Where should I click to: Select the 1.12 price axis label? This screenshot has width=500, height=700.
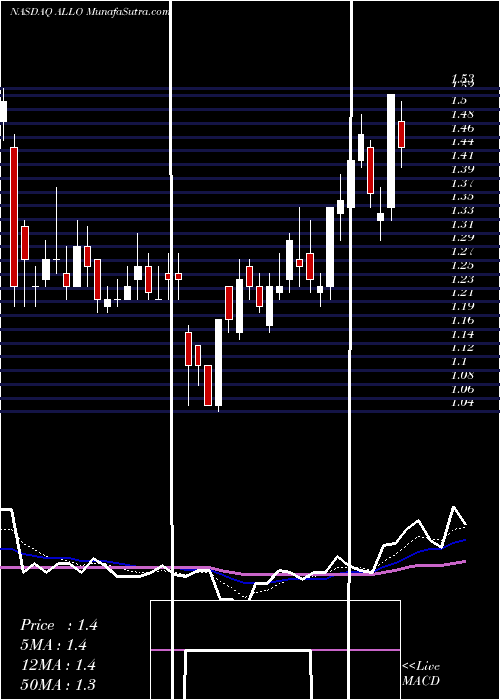click(x=463, y=347)
